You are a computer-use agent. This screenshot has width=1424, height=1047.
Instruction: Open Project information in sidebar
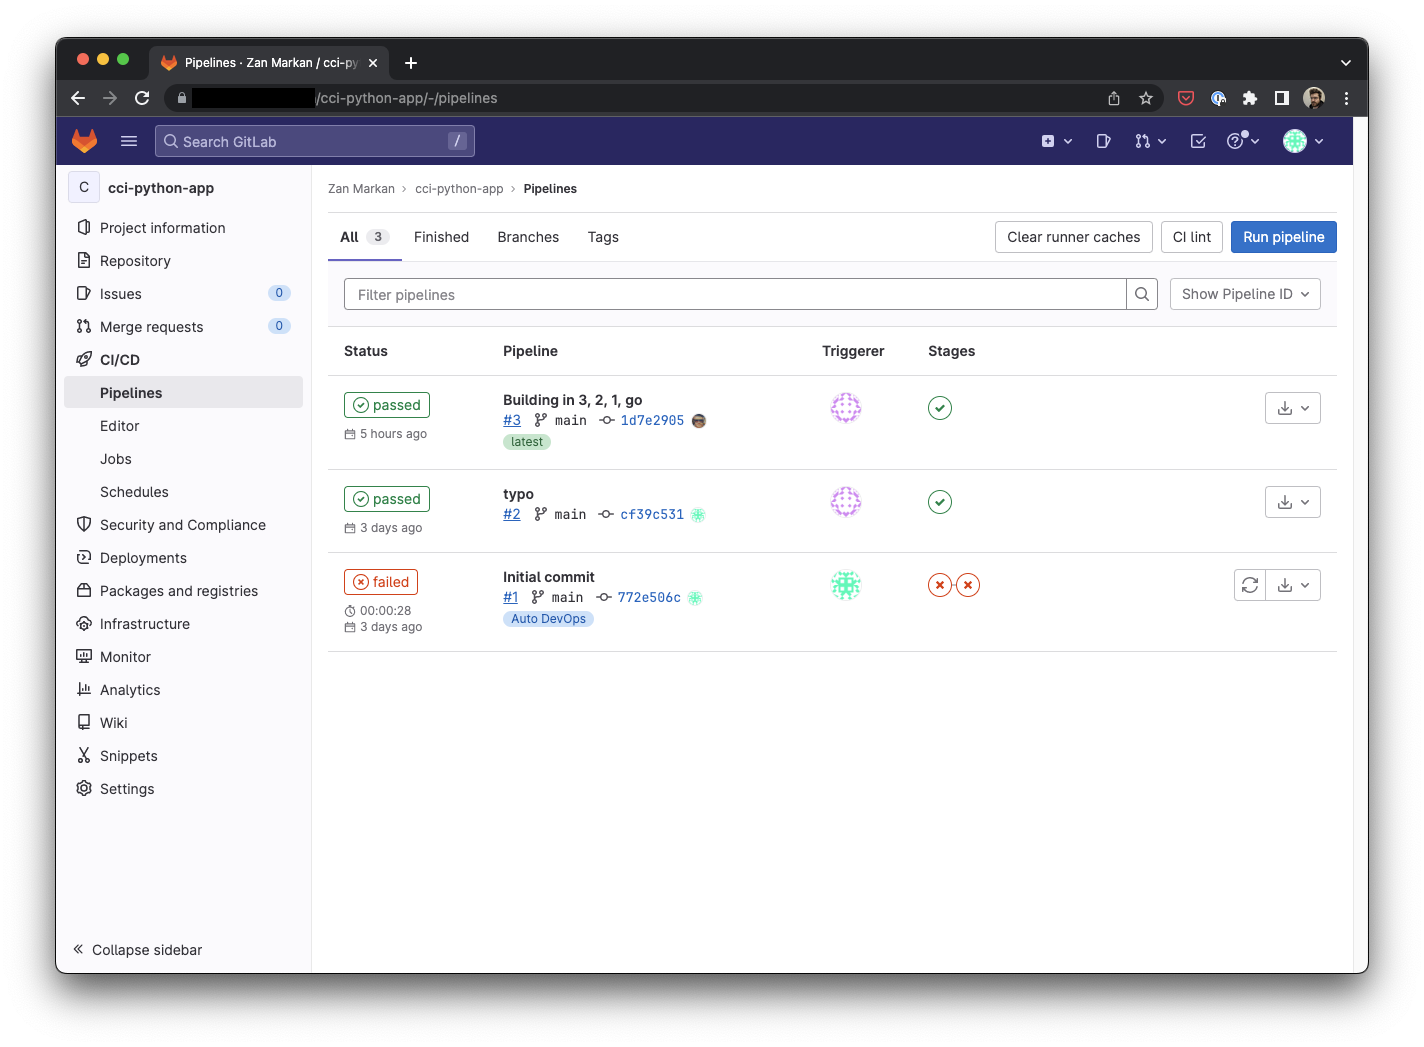point(183,228)
